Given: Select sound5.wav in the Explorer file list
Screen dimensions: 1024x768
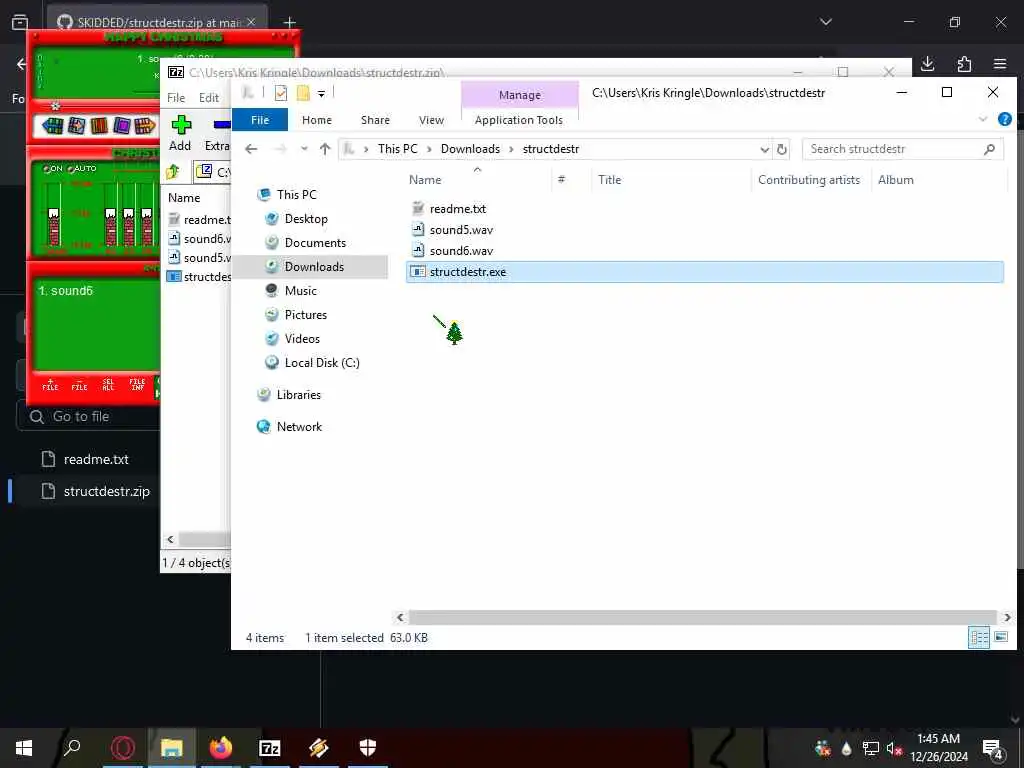Looking at the screenshot, I should (461, 230).
